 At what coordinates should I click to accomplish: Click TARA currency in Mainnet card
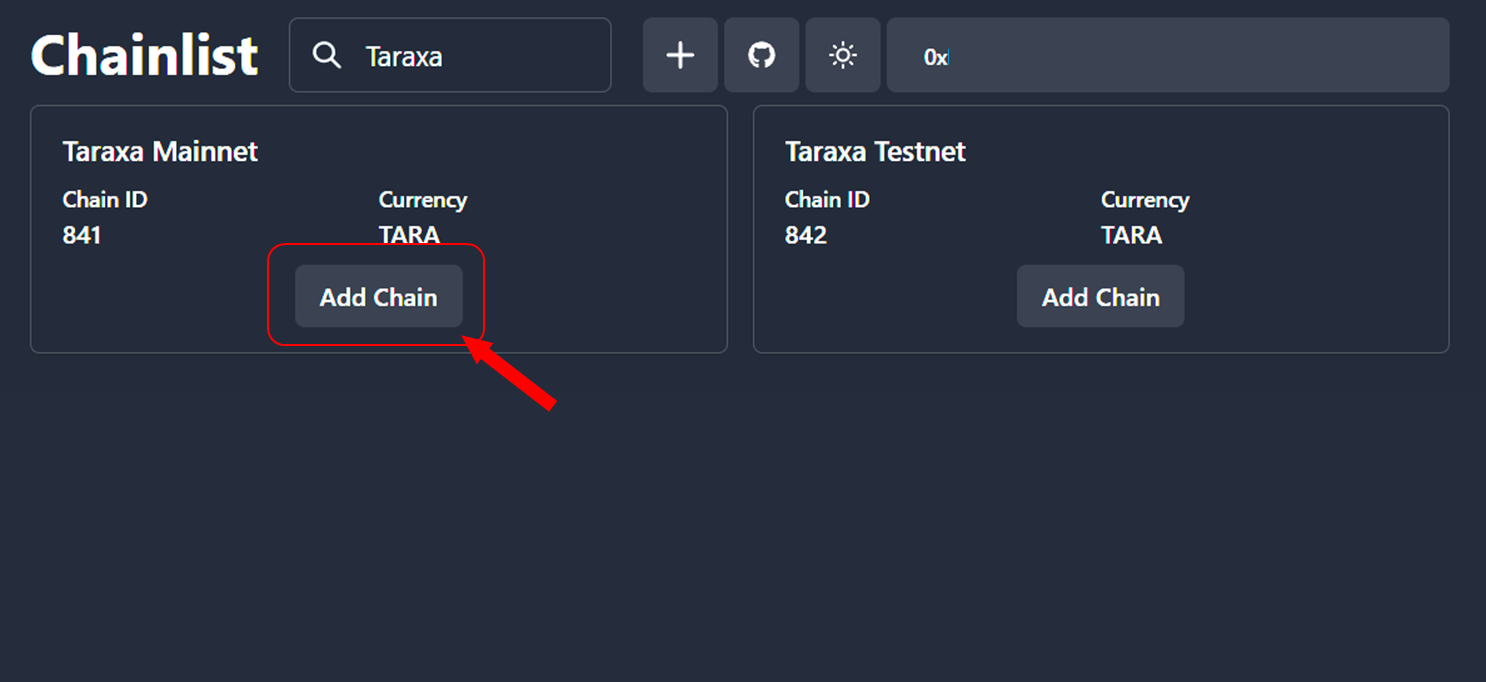pyautogui.click(x=409, y=236)
